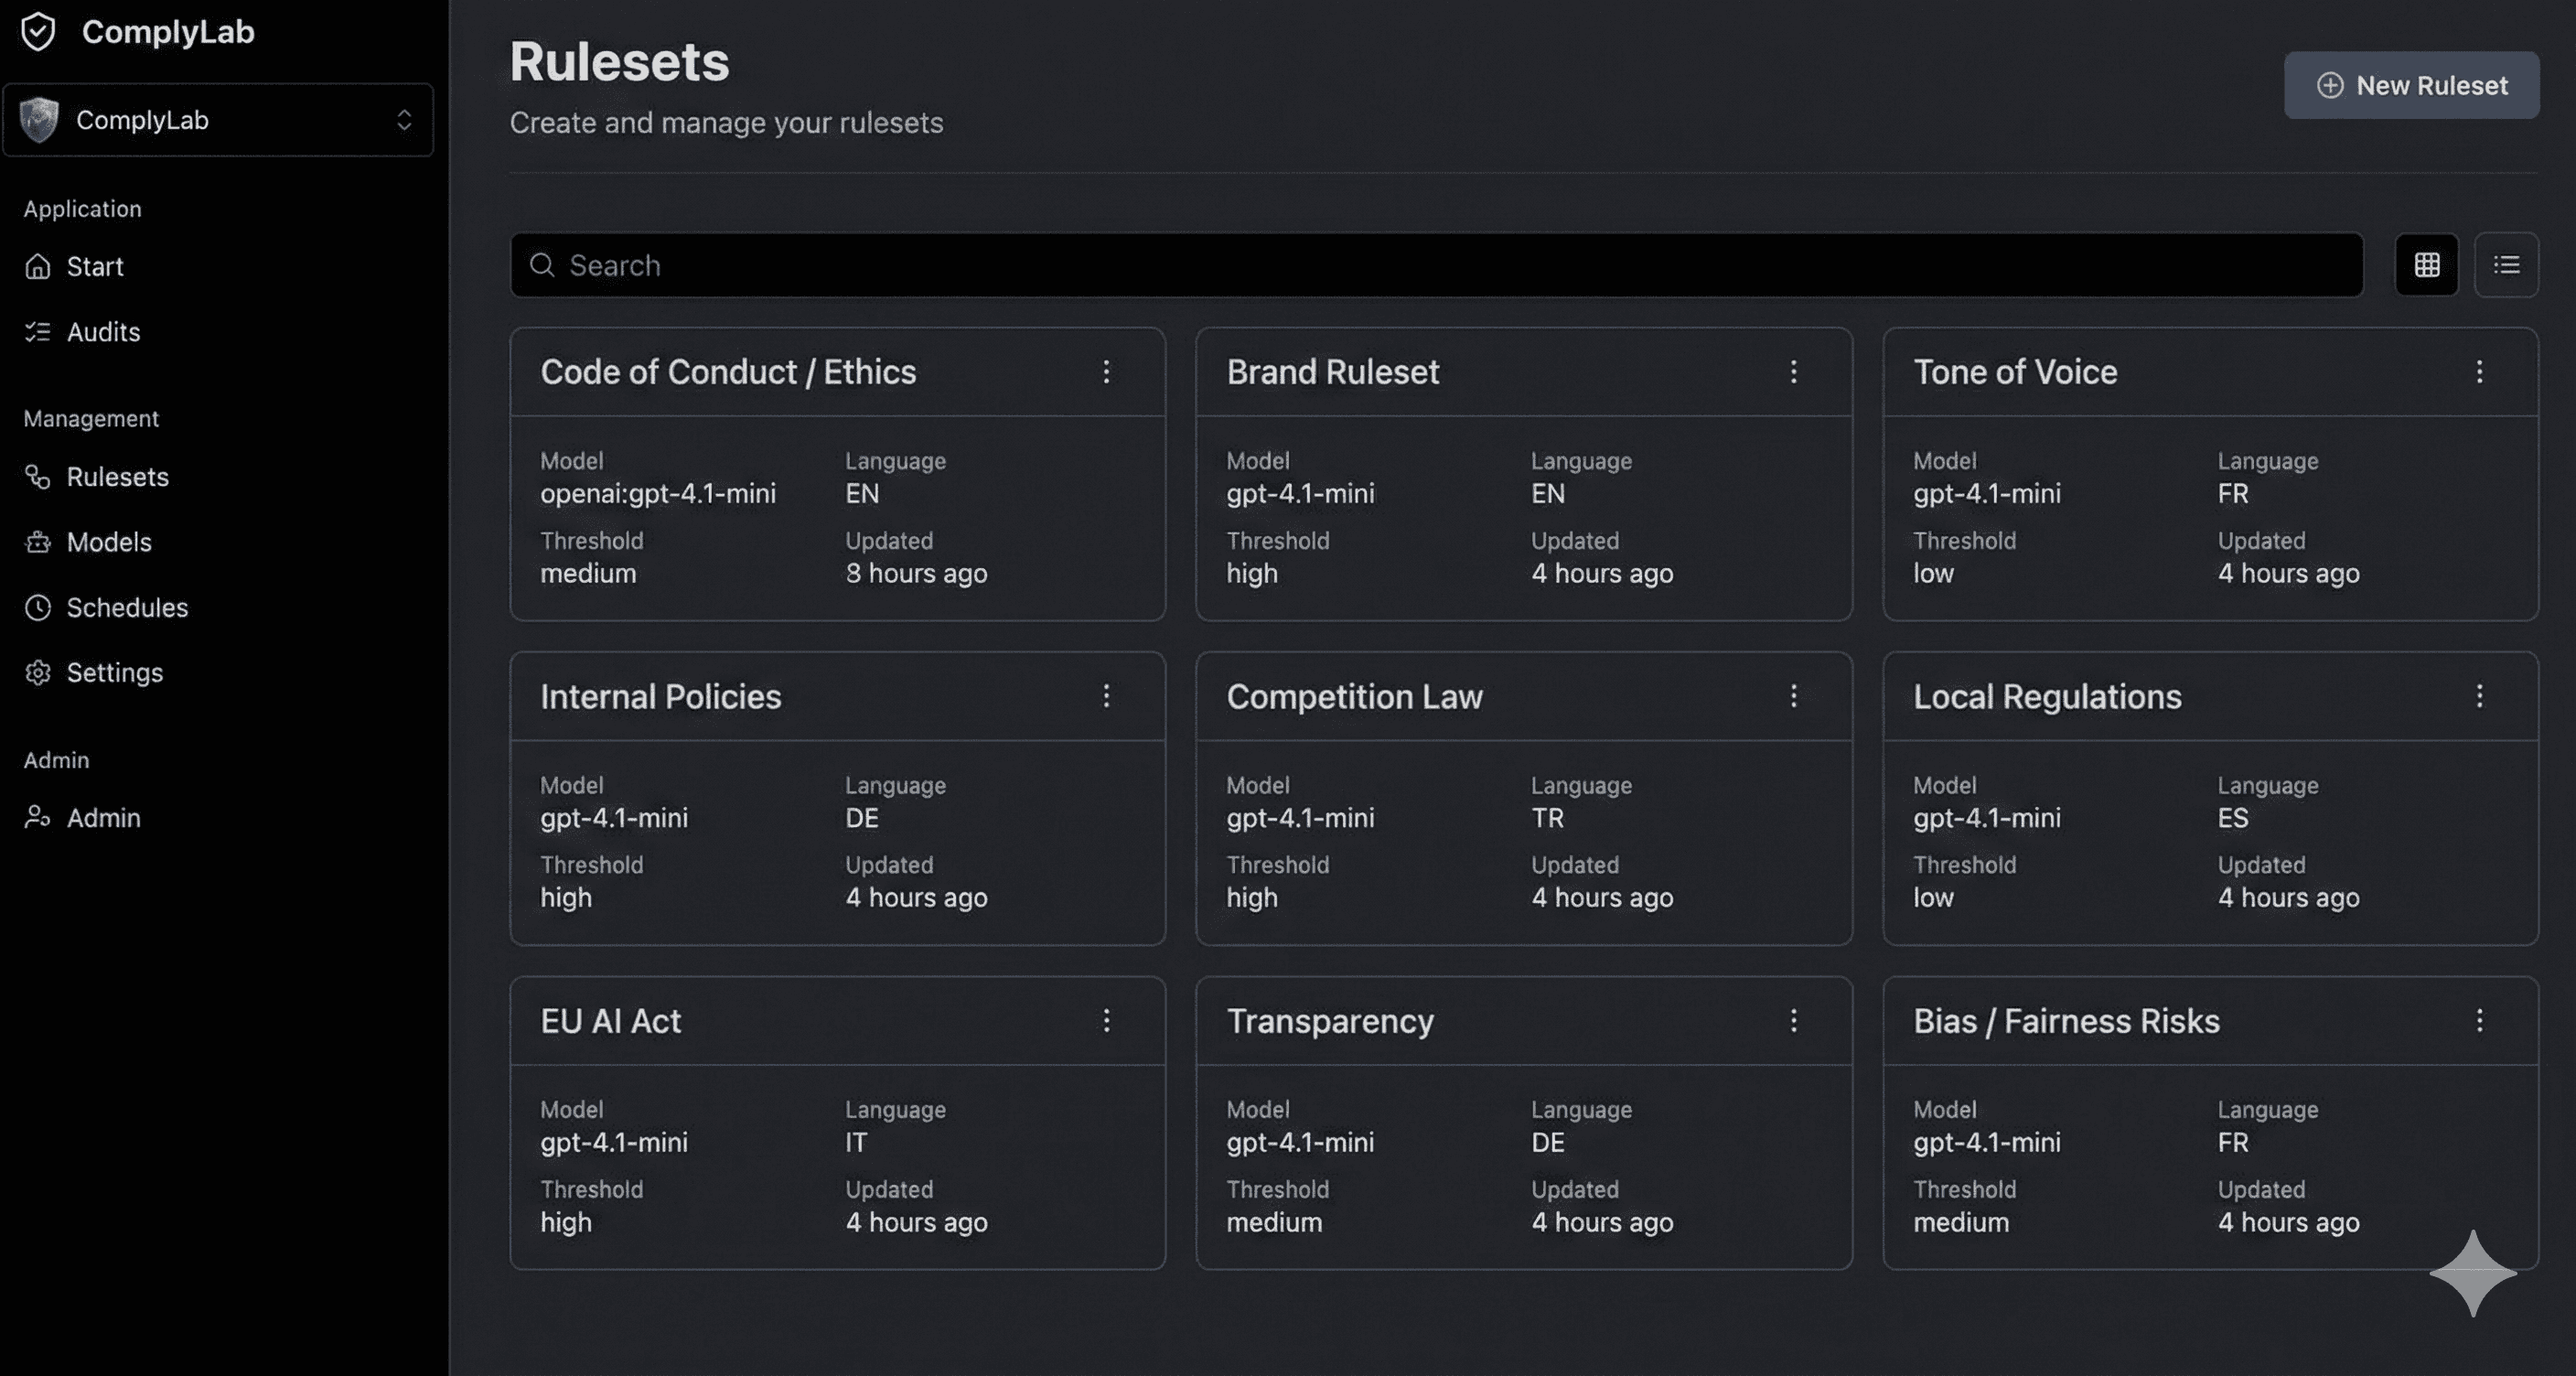This screenshot has height=1376, width=2576.
Task: Focus the Search rulesets field
Action: (1436, 265)
